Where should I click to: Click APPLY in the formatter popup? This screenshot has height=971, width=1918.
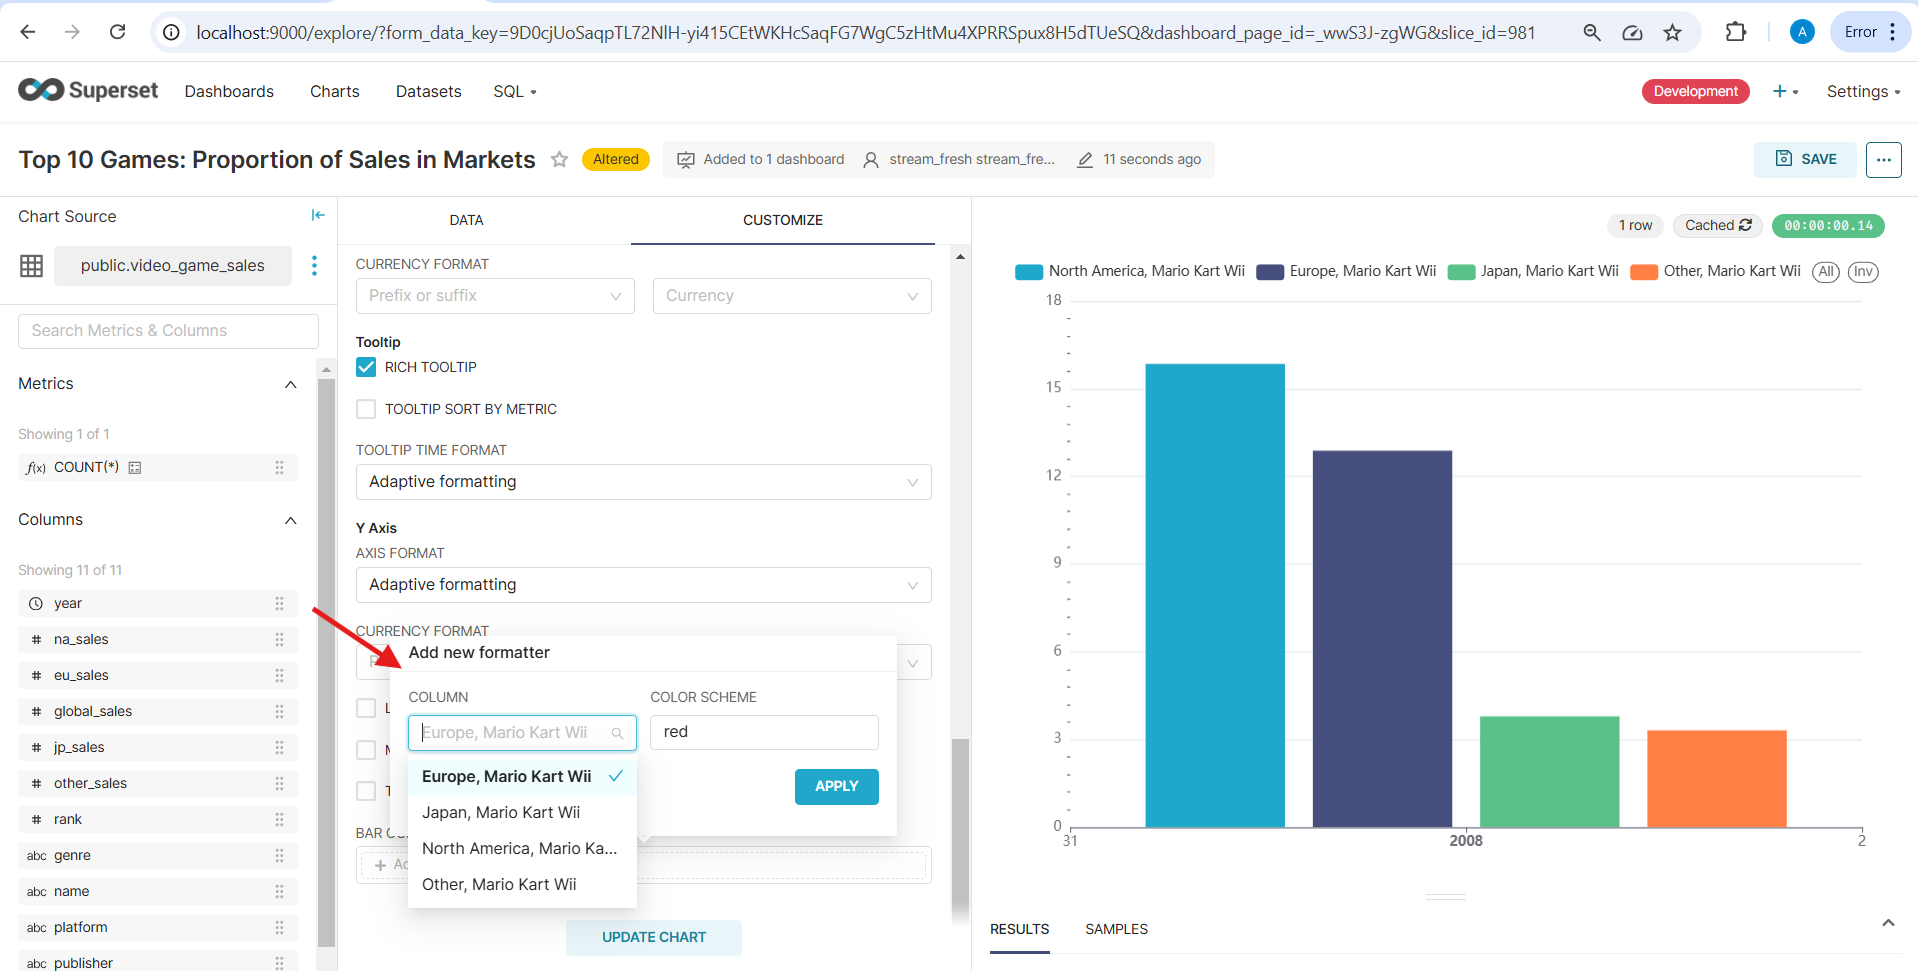click(x=836, y=787)
